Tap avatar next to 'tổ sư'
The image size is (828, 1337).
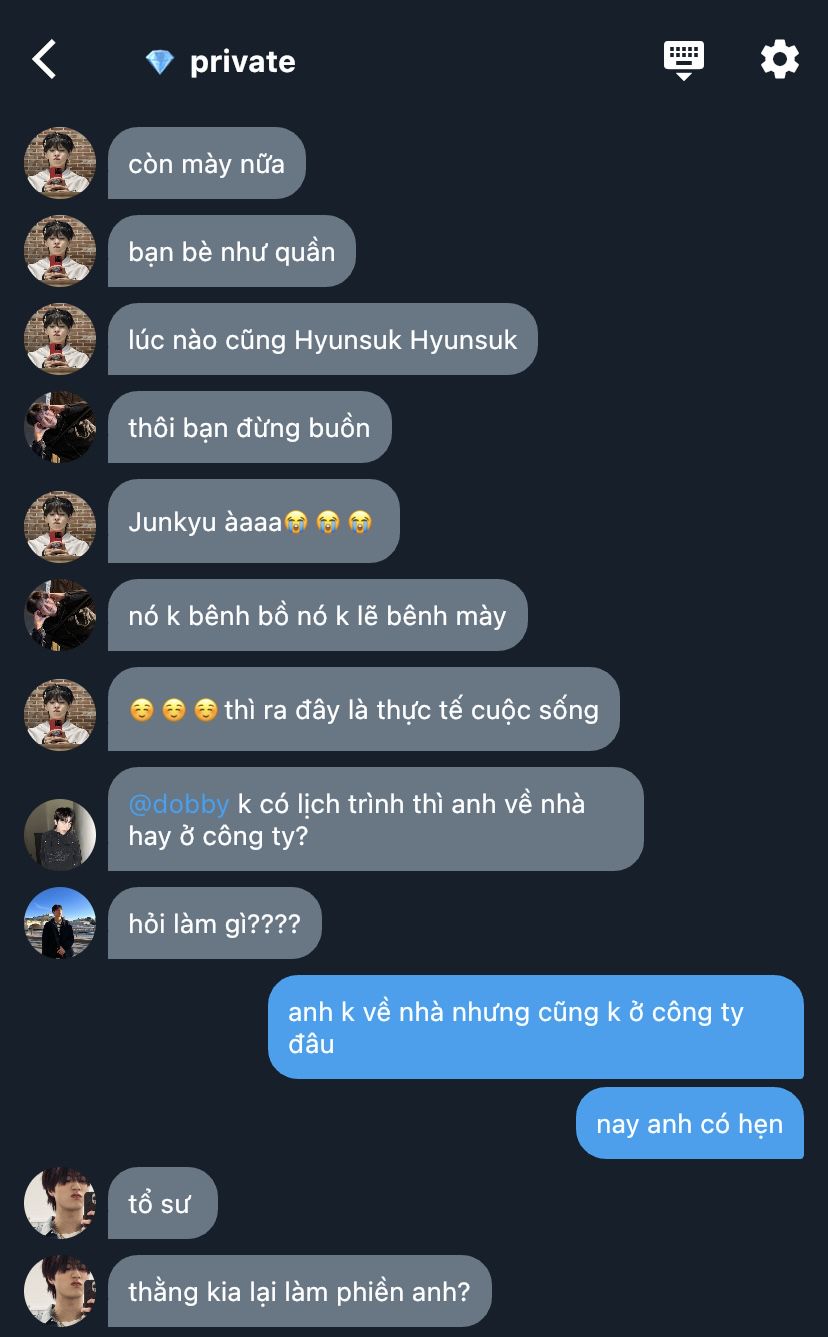point(60,1203)
